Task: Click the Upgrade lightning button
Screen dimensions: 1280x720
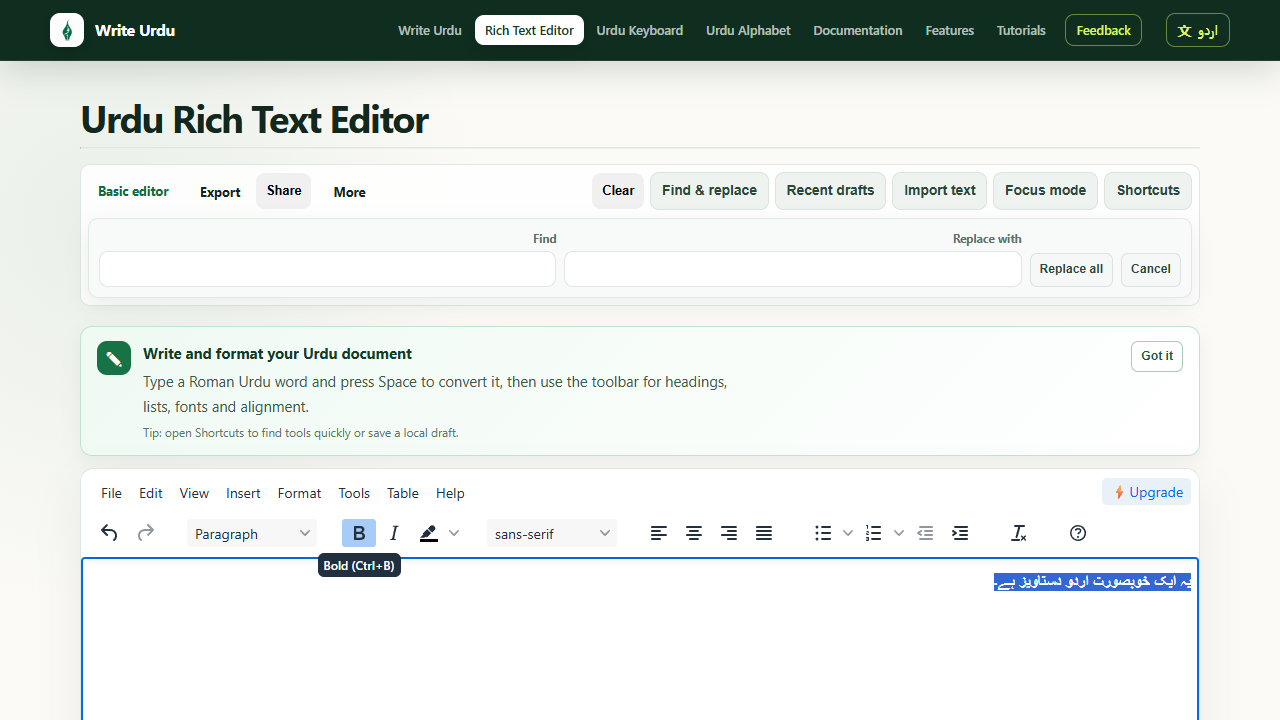Action: tap(1147, 492)
